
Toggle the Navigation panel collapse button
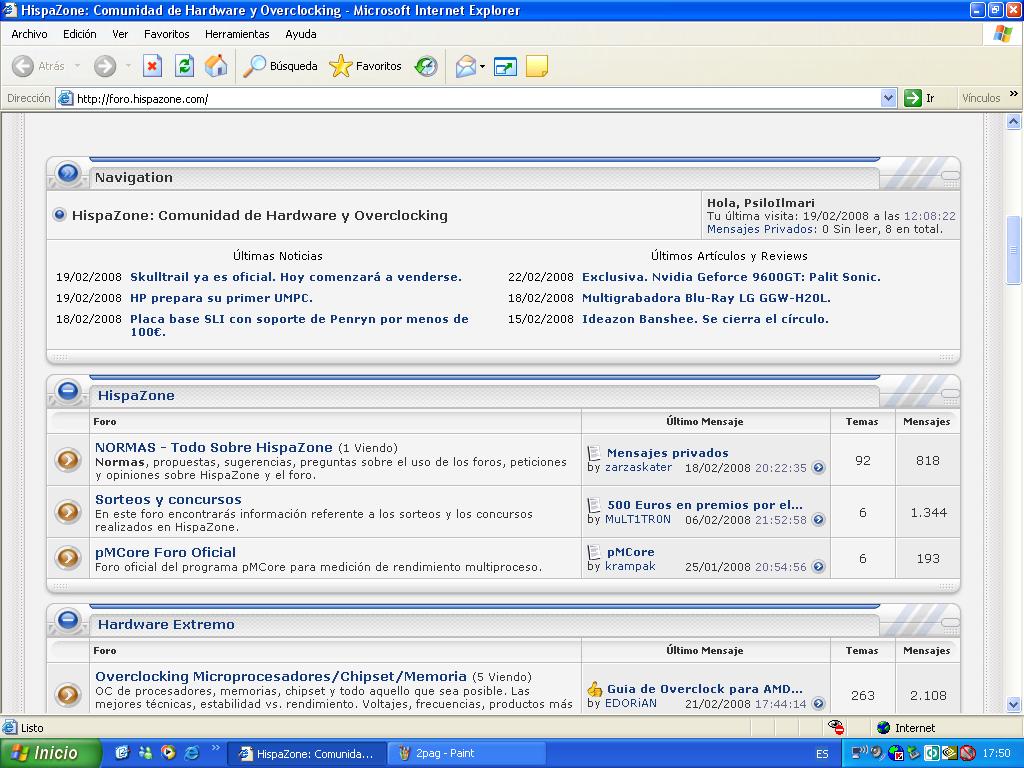pyautogui.click(x=68, y=173)
